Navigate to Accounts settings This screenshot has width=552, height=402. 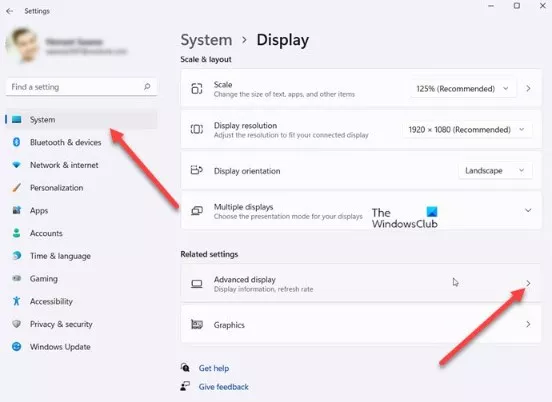[x=81, y=233]
